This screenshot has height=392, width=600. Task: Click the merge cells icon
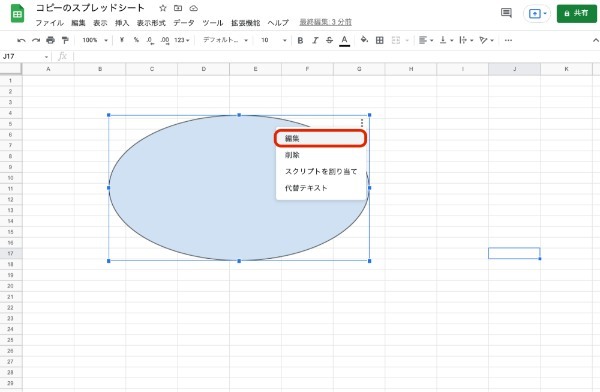click(396, 40)
